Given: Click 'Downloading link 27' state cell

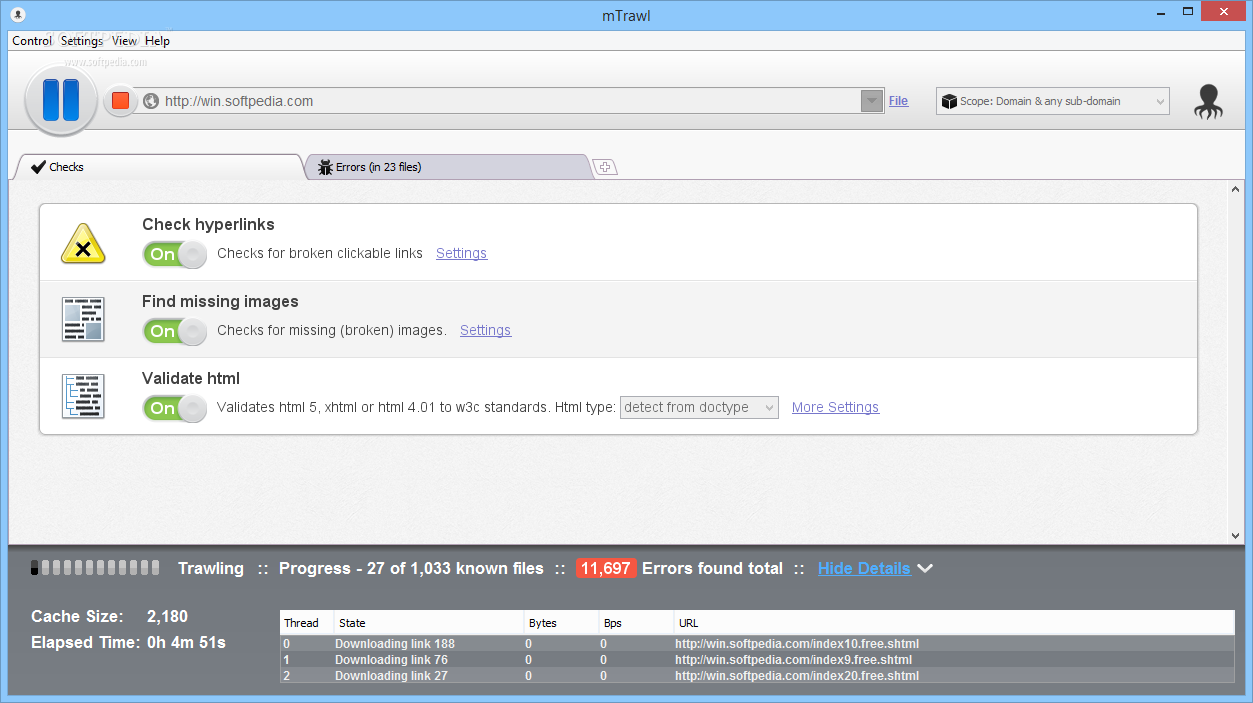Looking at the screenshot, I should 391,676.
